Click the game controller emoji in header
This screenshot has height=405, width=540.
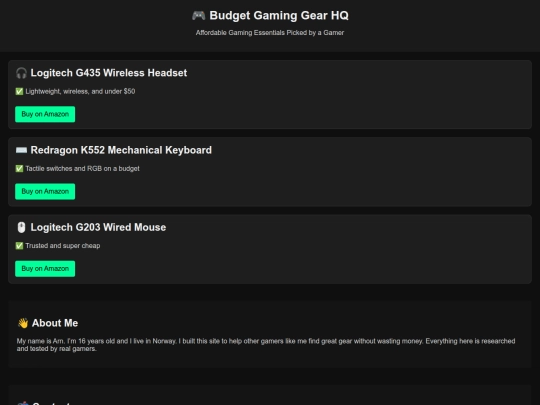click(x=198, y=15)
